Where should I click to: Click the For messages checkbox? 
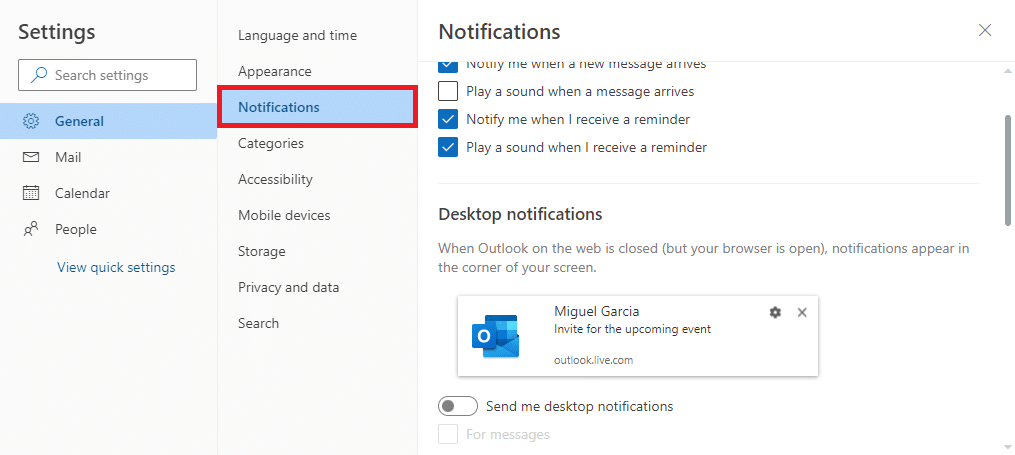click(x=448, y=434)
